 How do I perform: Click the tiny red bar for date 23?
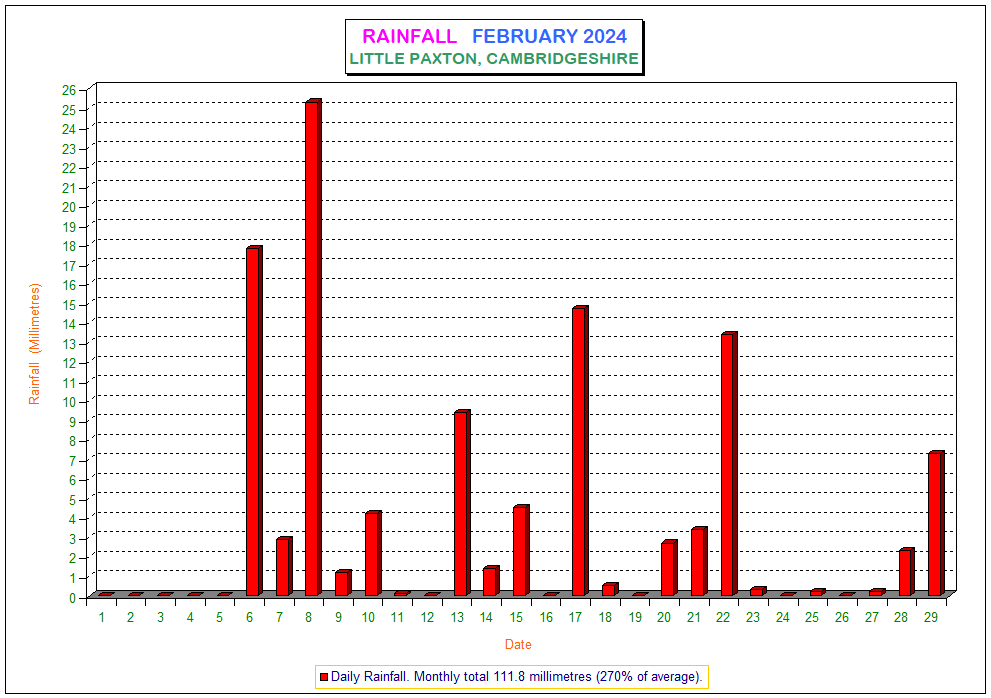point(758,591)
